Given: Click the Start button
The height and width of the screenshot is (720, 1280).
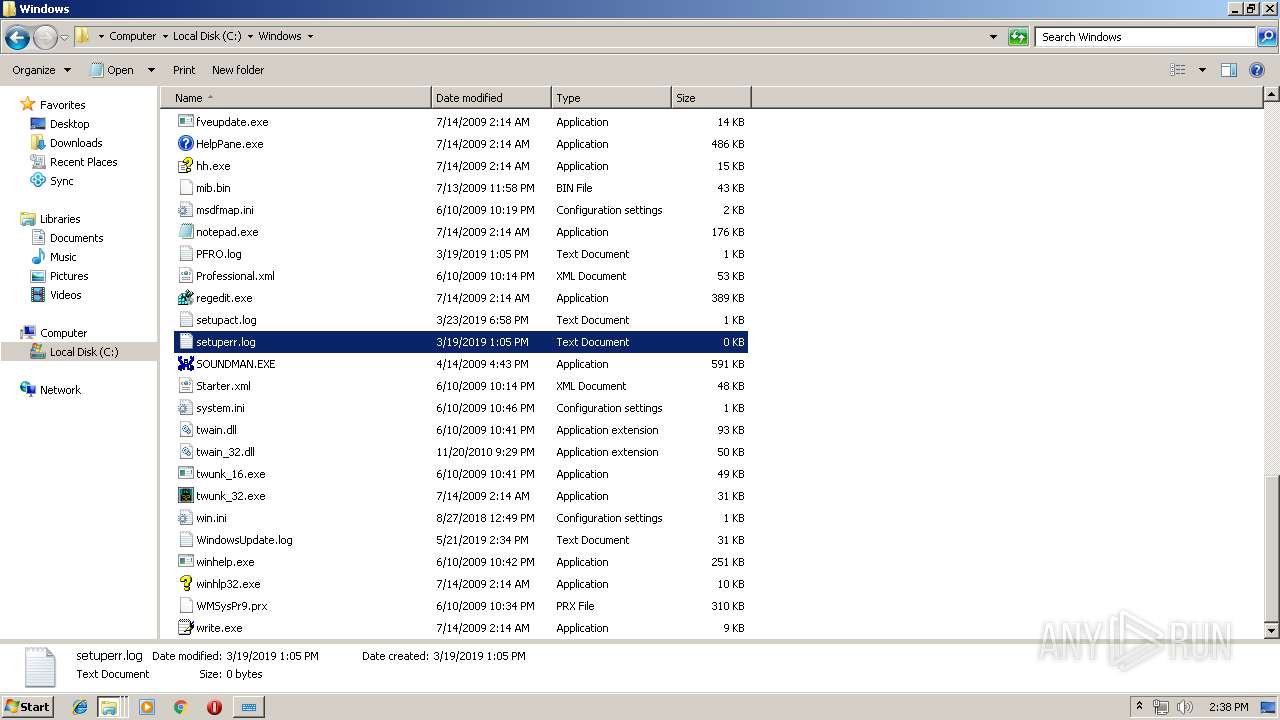Looking at the screenshot, I should point(28,706).
